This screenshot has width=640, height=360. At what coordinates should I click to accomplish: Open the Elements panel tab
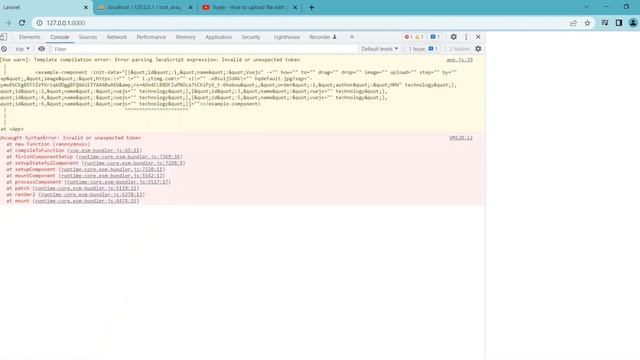30,37
